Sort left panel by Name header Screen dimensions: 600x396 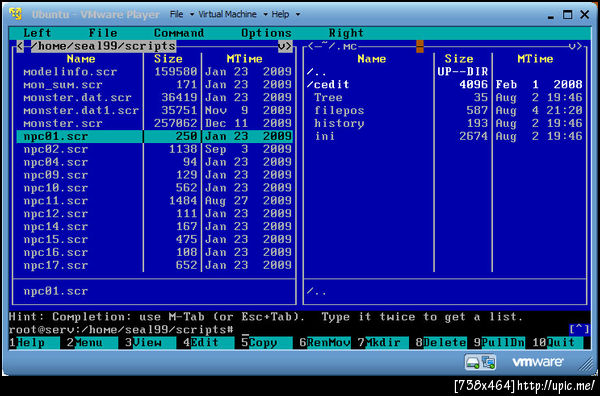click(x=81, y=59)
